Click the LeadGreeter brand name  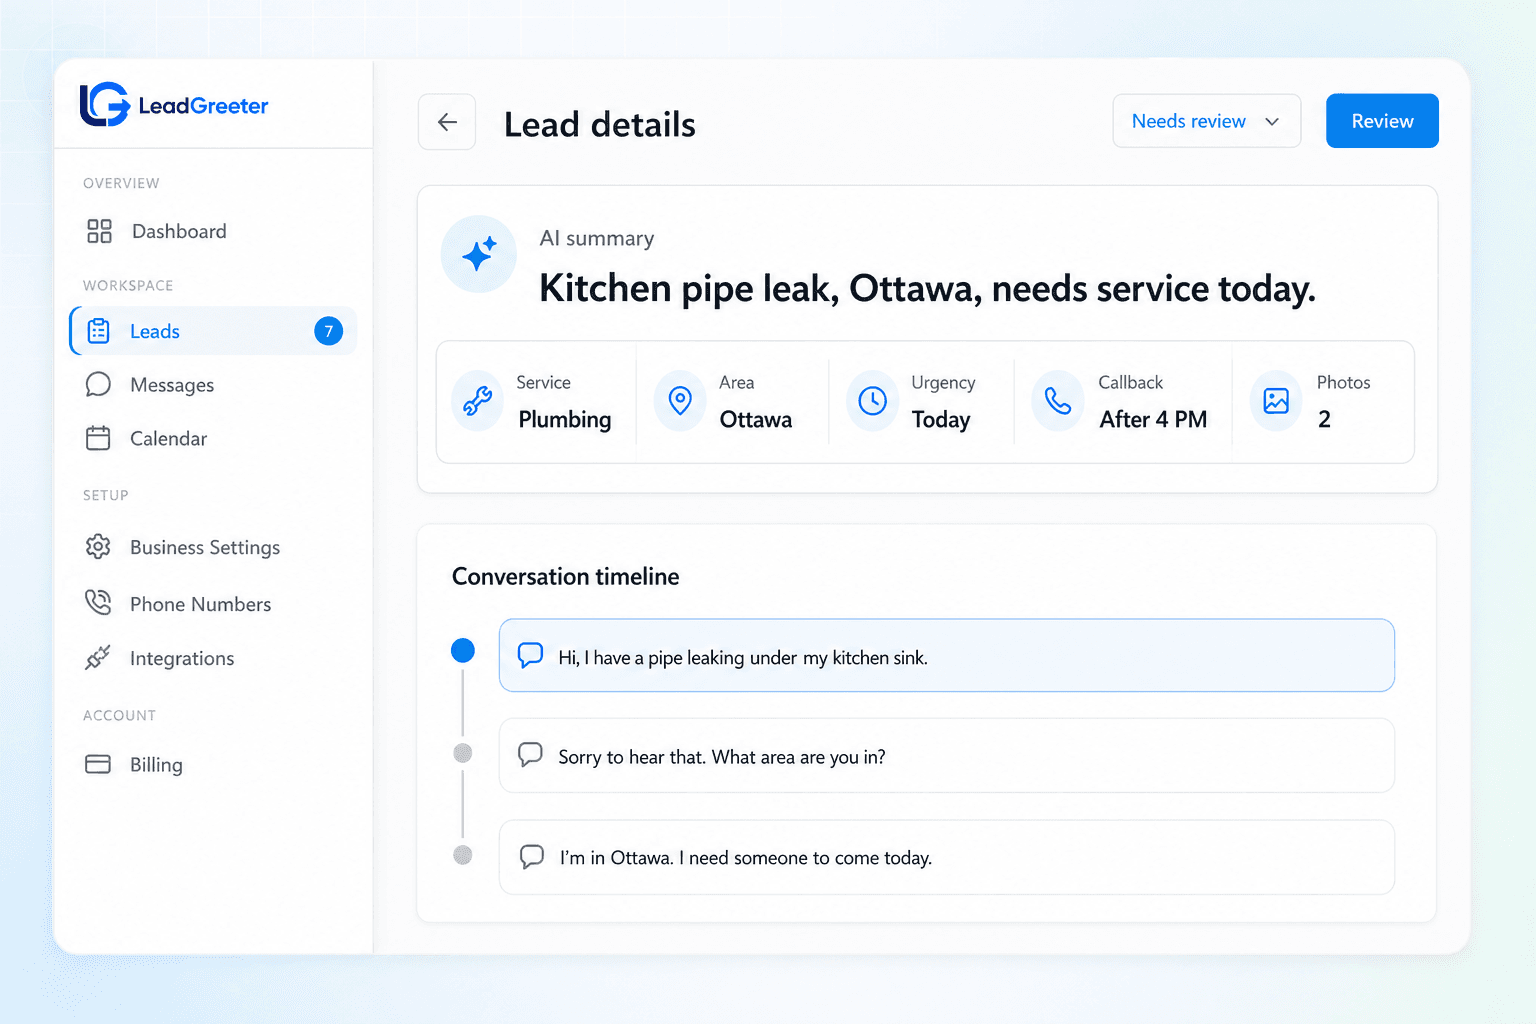pyautogui.click(x=203, y=106)
